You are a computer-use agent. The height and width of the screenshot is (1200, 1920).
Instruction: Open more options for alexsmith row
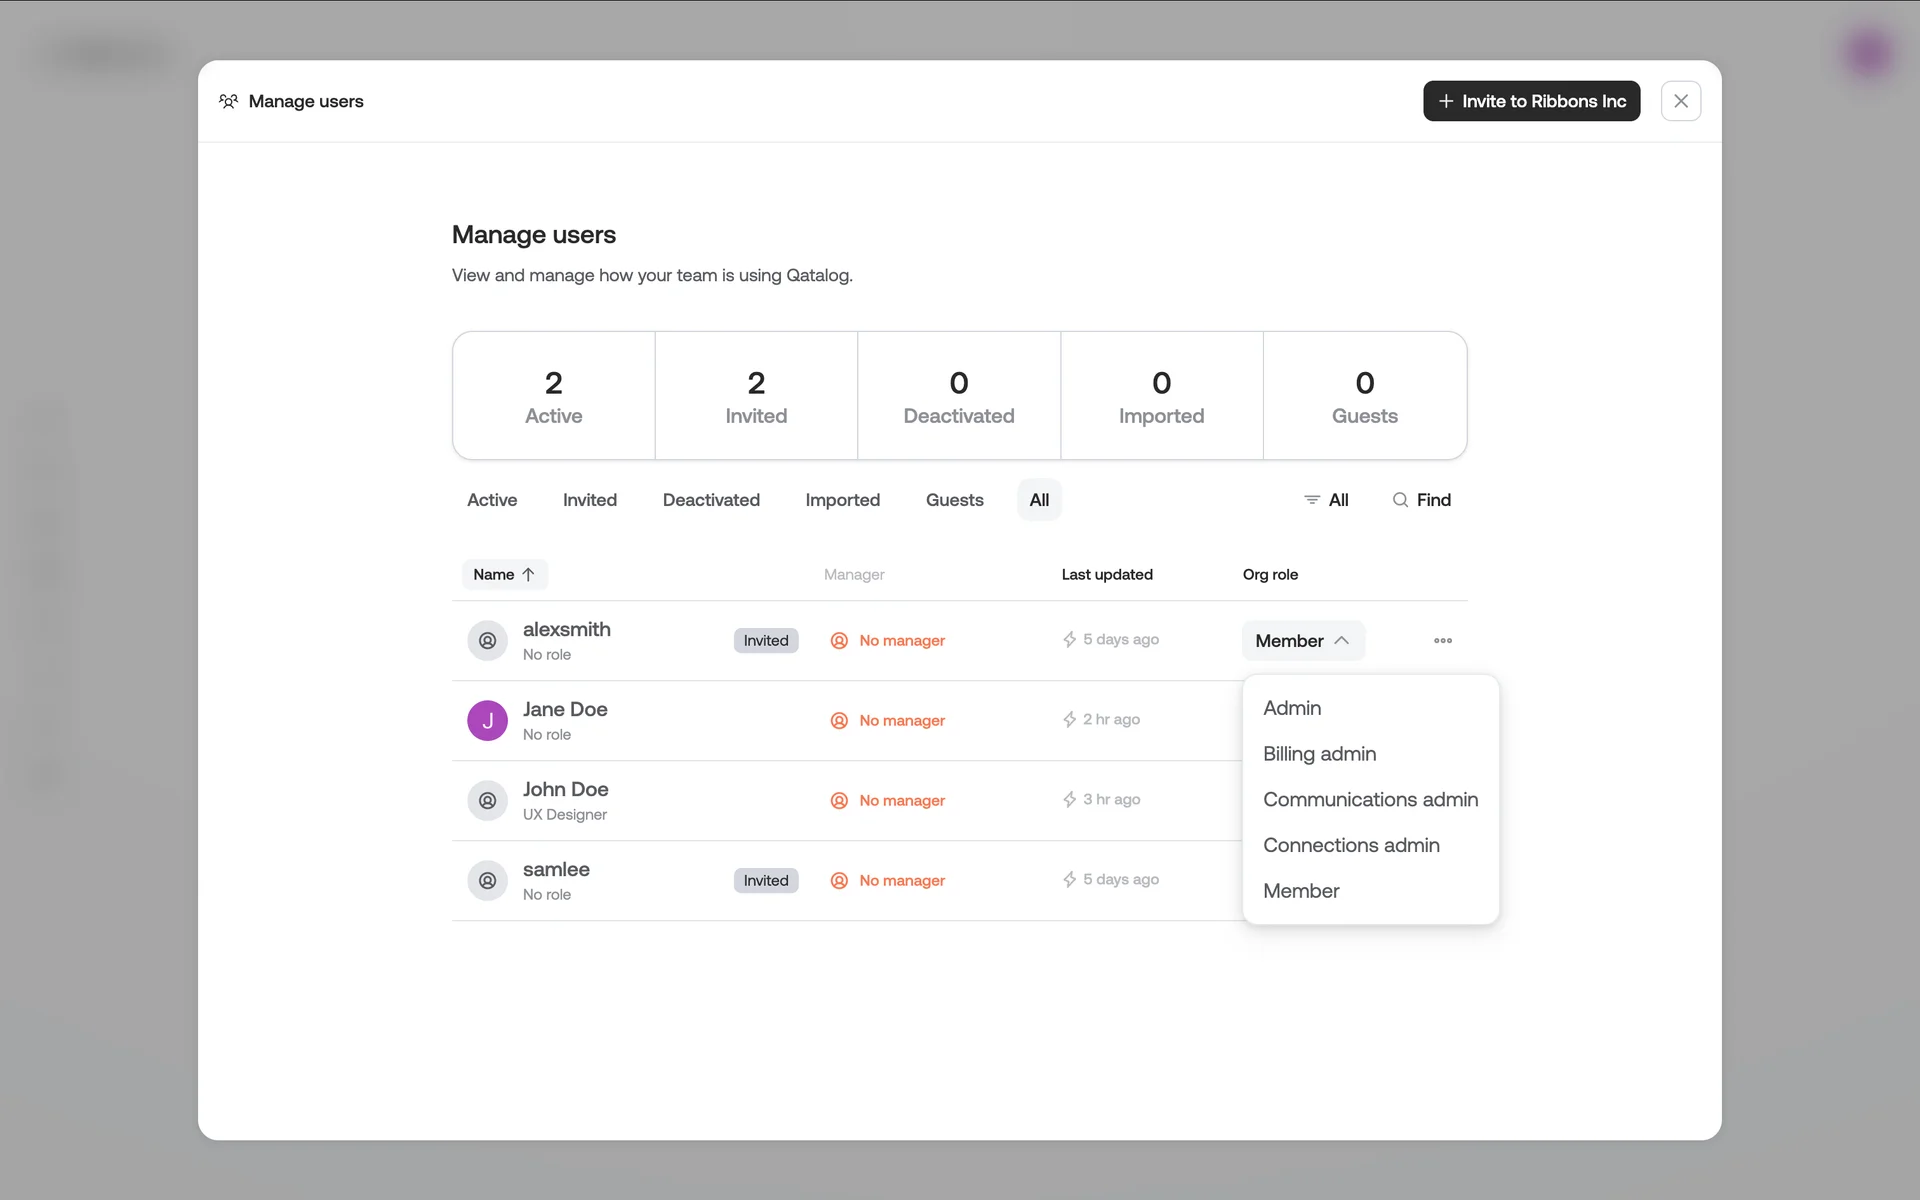[1442, 640]
